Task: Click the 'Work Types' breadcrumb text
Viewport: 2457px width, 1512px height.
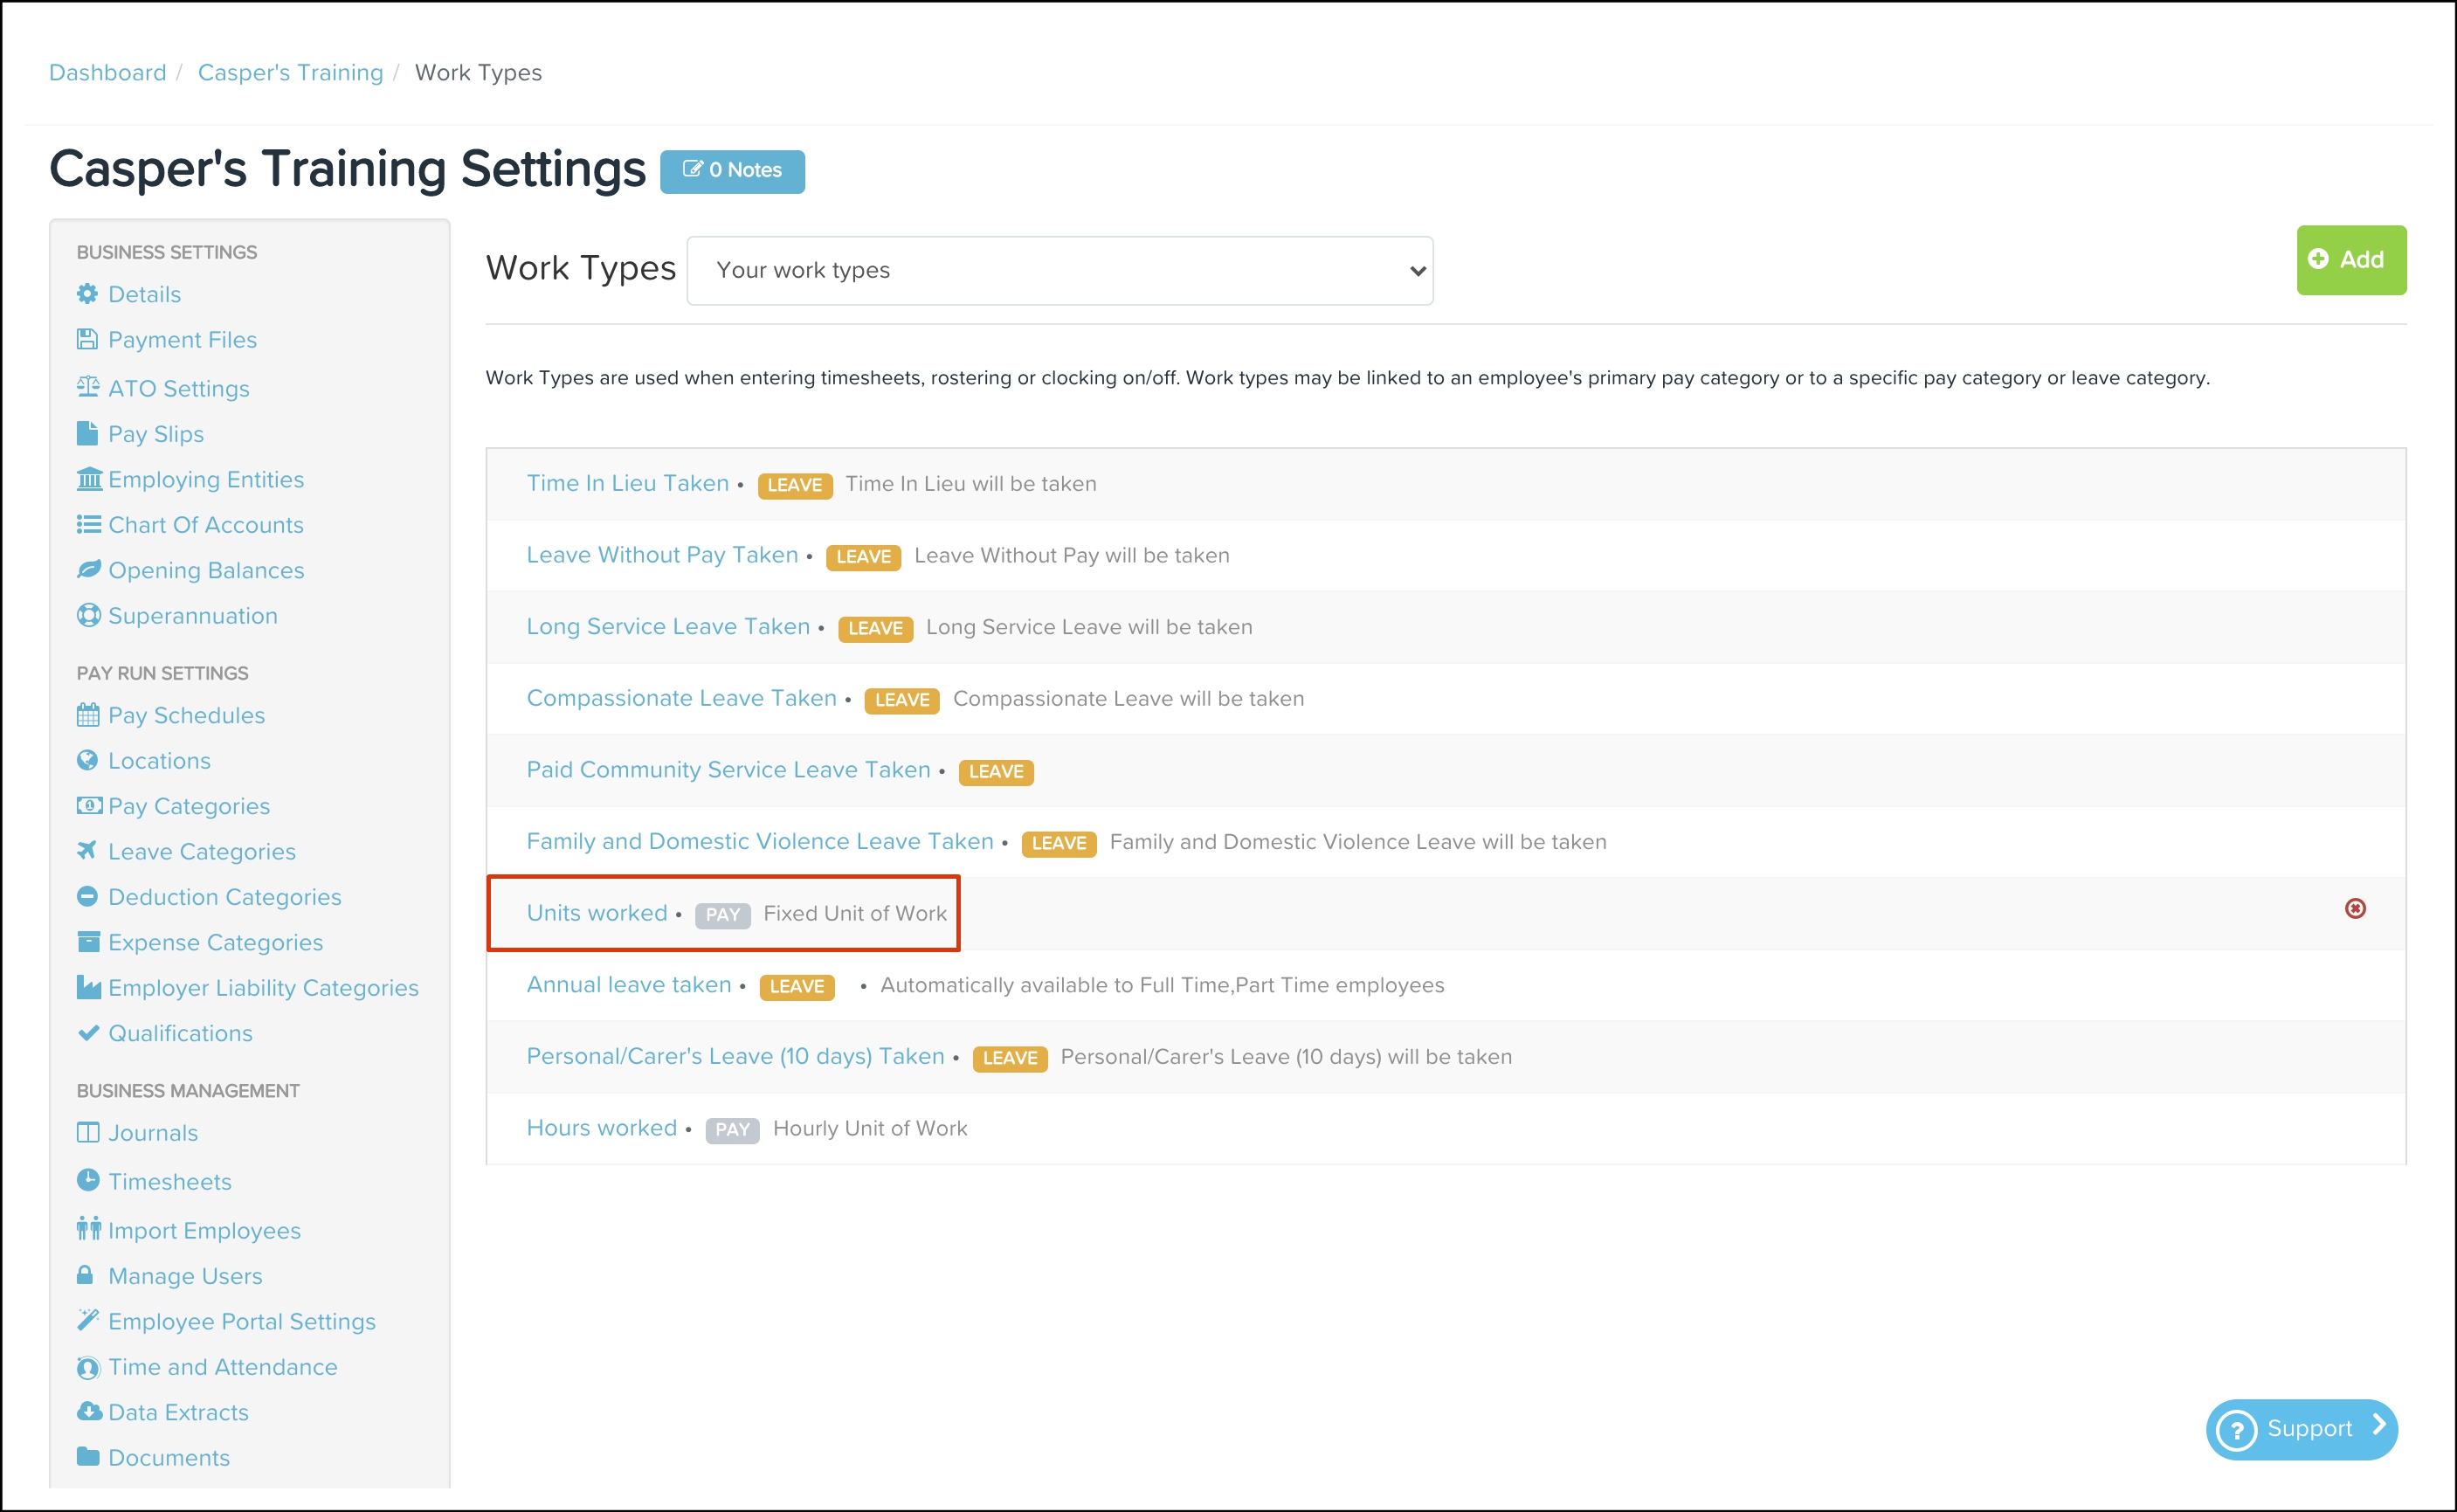Action: tap(478, 73)
